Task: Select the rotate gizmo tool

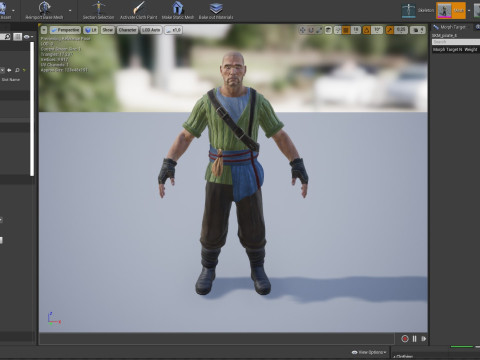Action: point(311,30)
